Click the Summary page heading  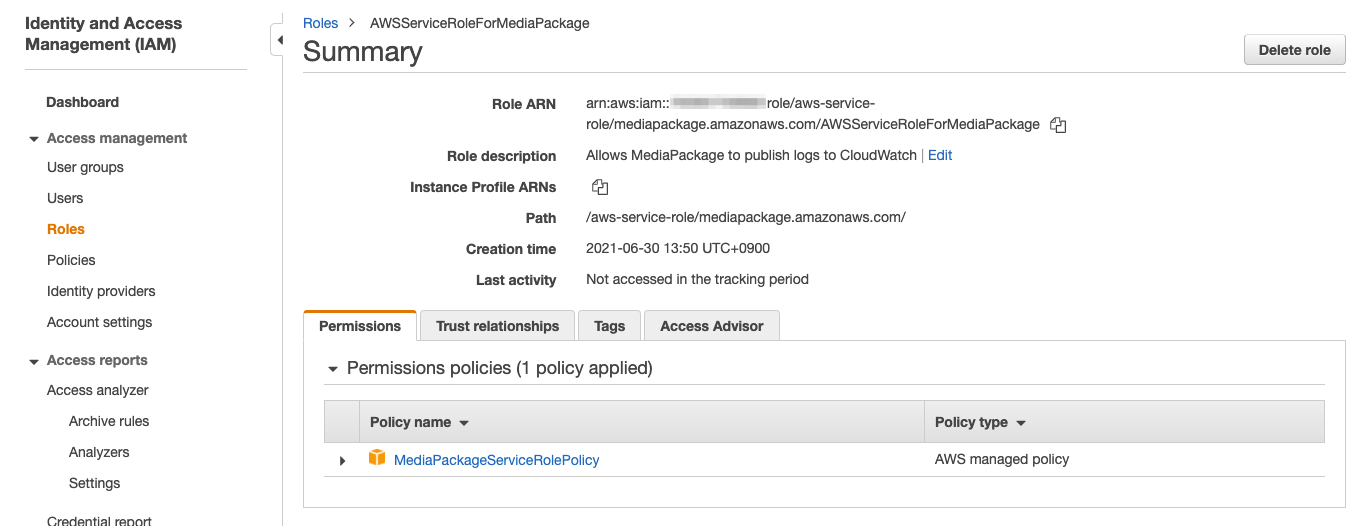pos(362,52)
